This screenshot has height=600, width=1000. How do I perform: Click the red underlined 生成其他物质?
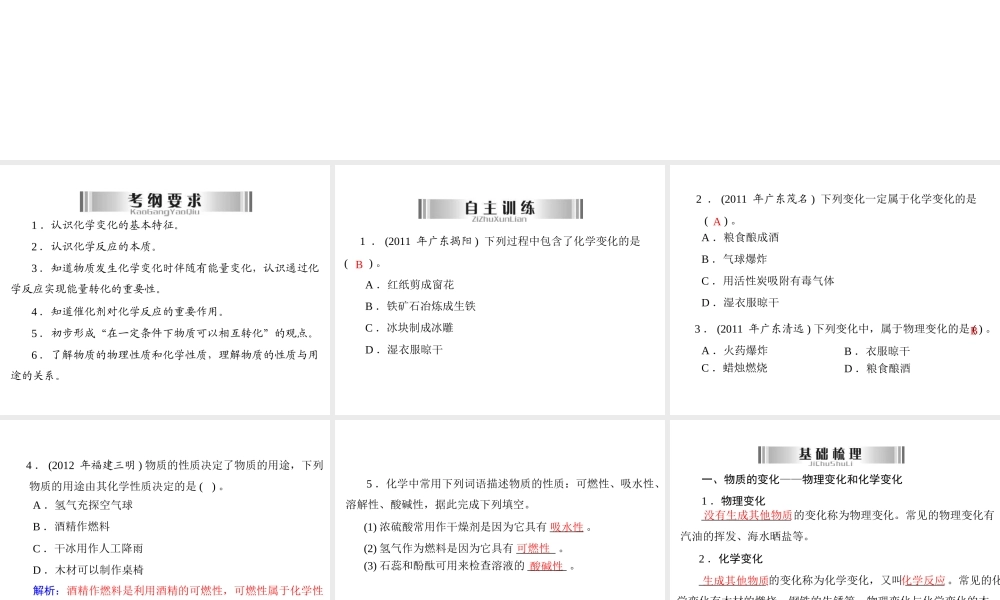point(735,581)
